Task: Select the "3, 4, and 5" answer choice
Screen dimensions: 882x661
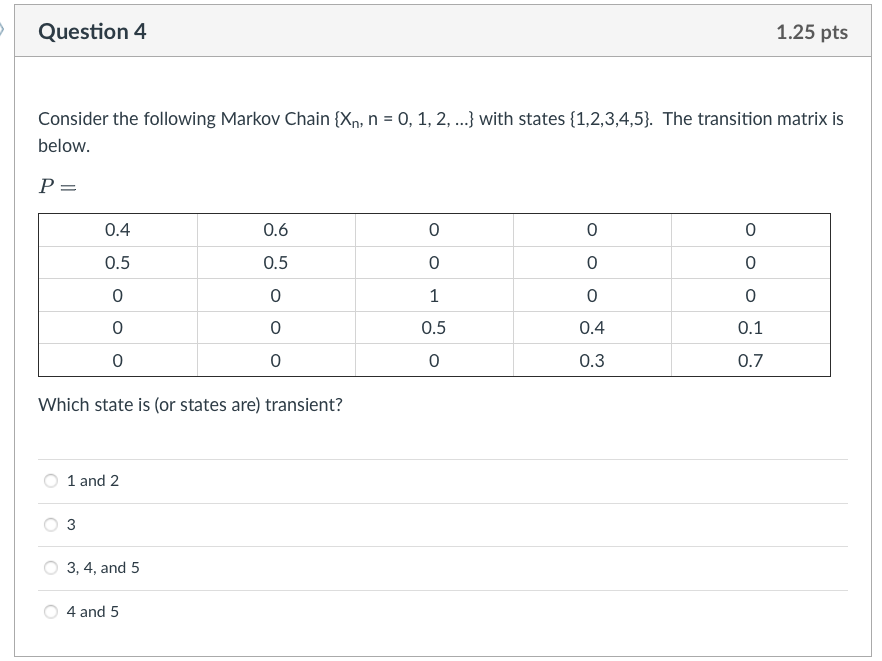Action: pyautogui.click(x=51, y=568)
